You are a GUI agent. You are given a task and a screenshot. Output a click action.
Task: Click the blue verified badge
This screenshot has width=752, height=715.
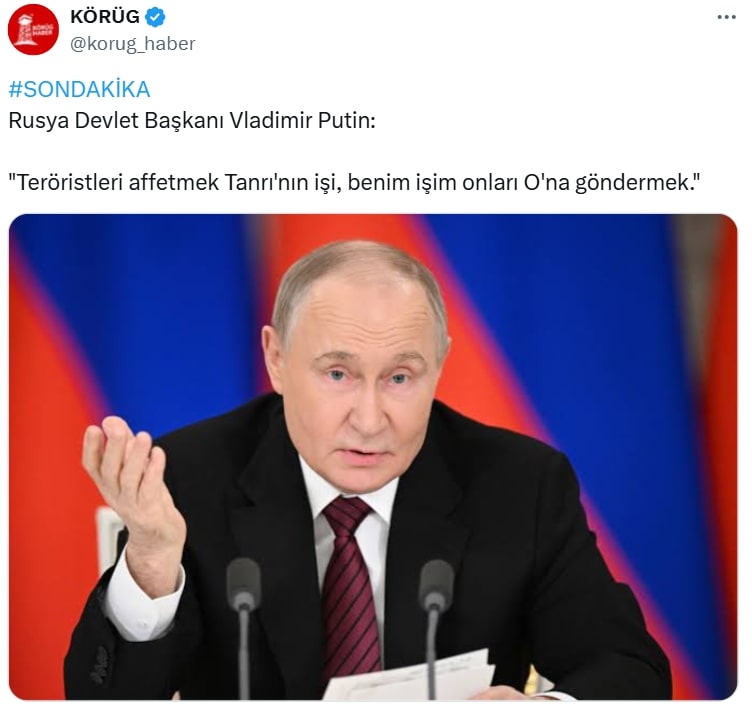point(155,17)
